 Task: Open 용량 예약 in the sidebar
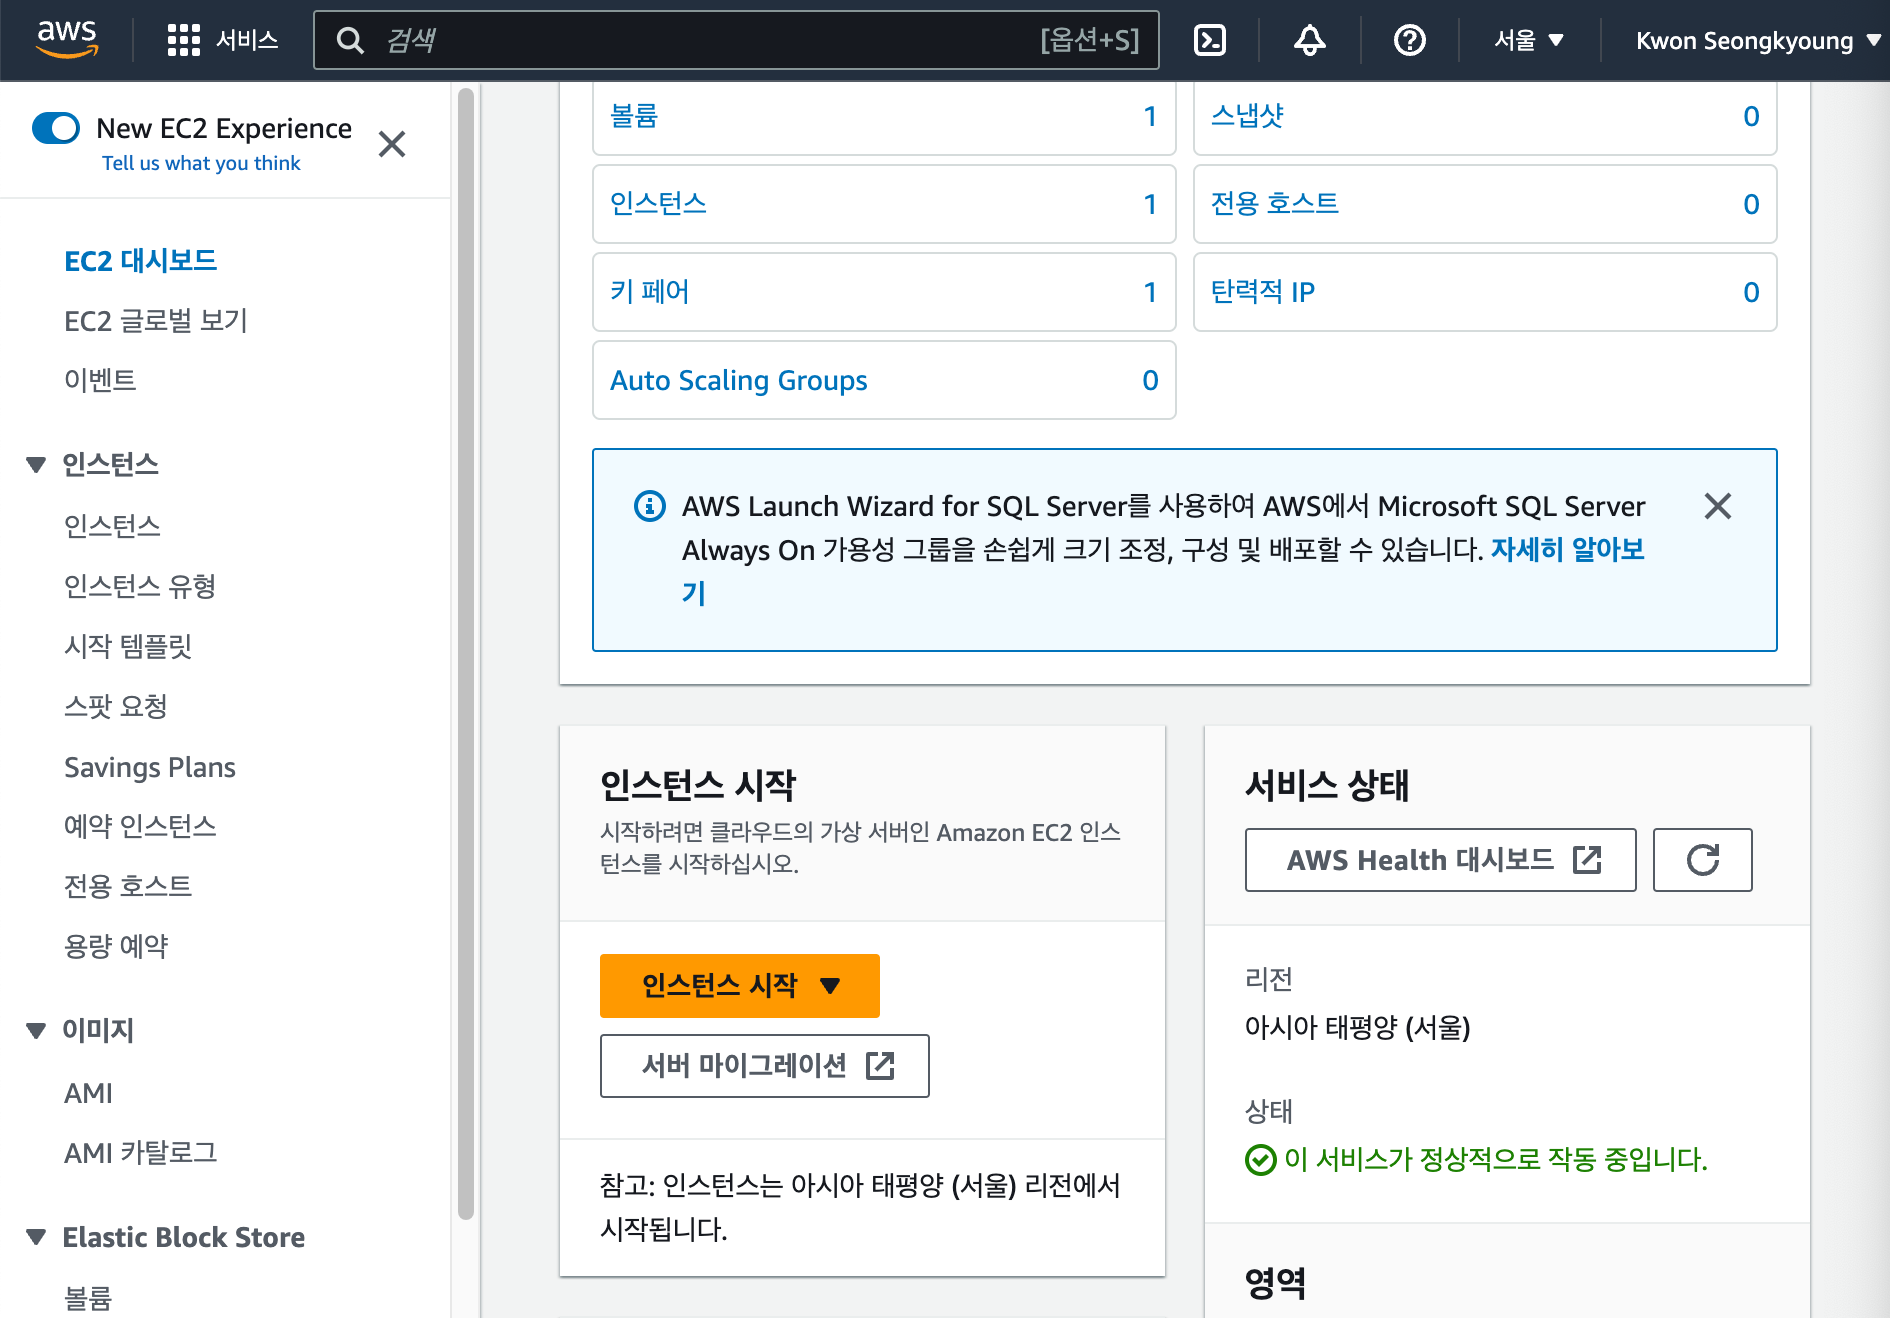coord(116,946)
